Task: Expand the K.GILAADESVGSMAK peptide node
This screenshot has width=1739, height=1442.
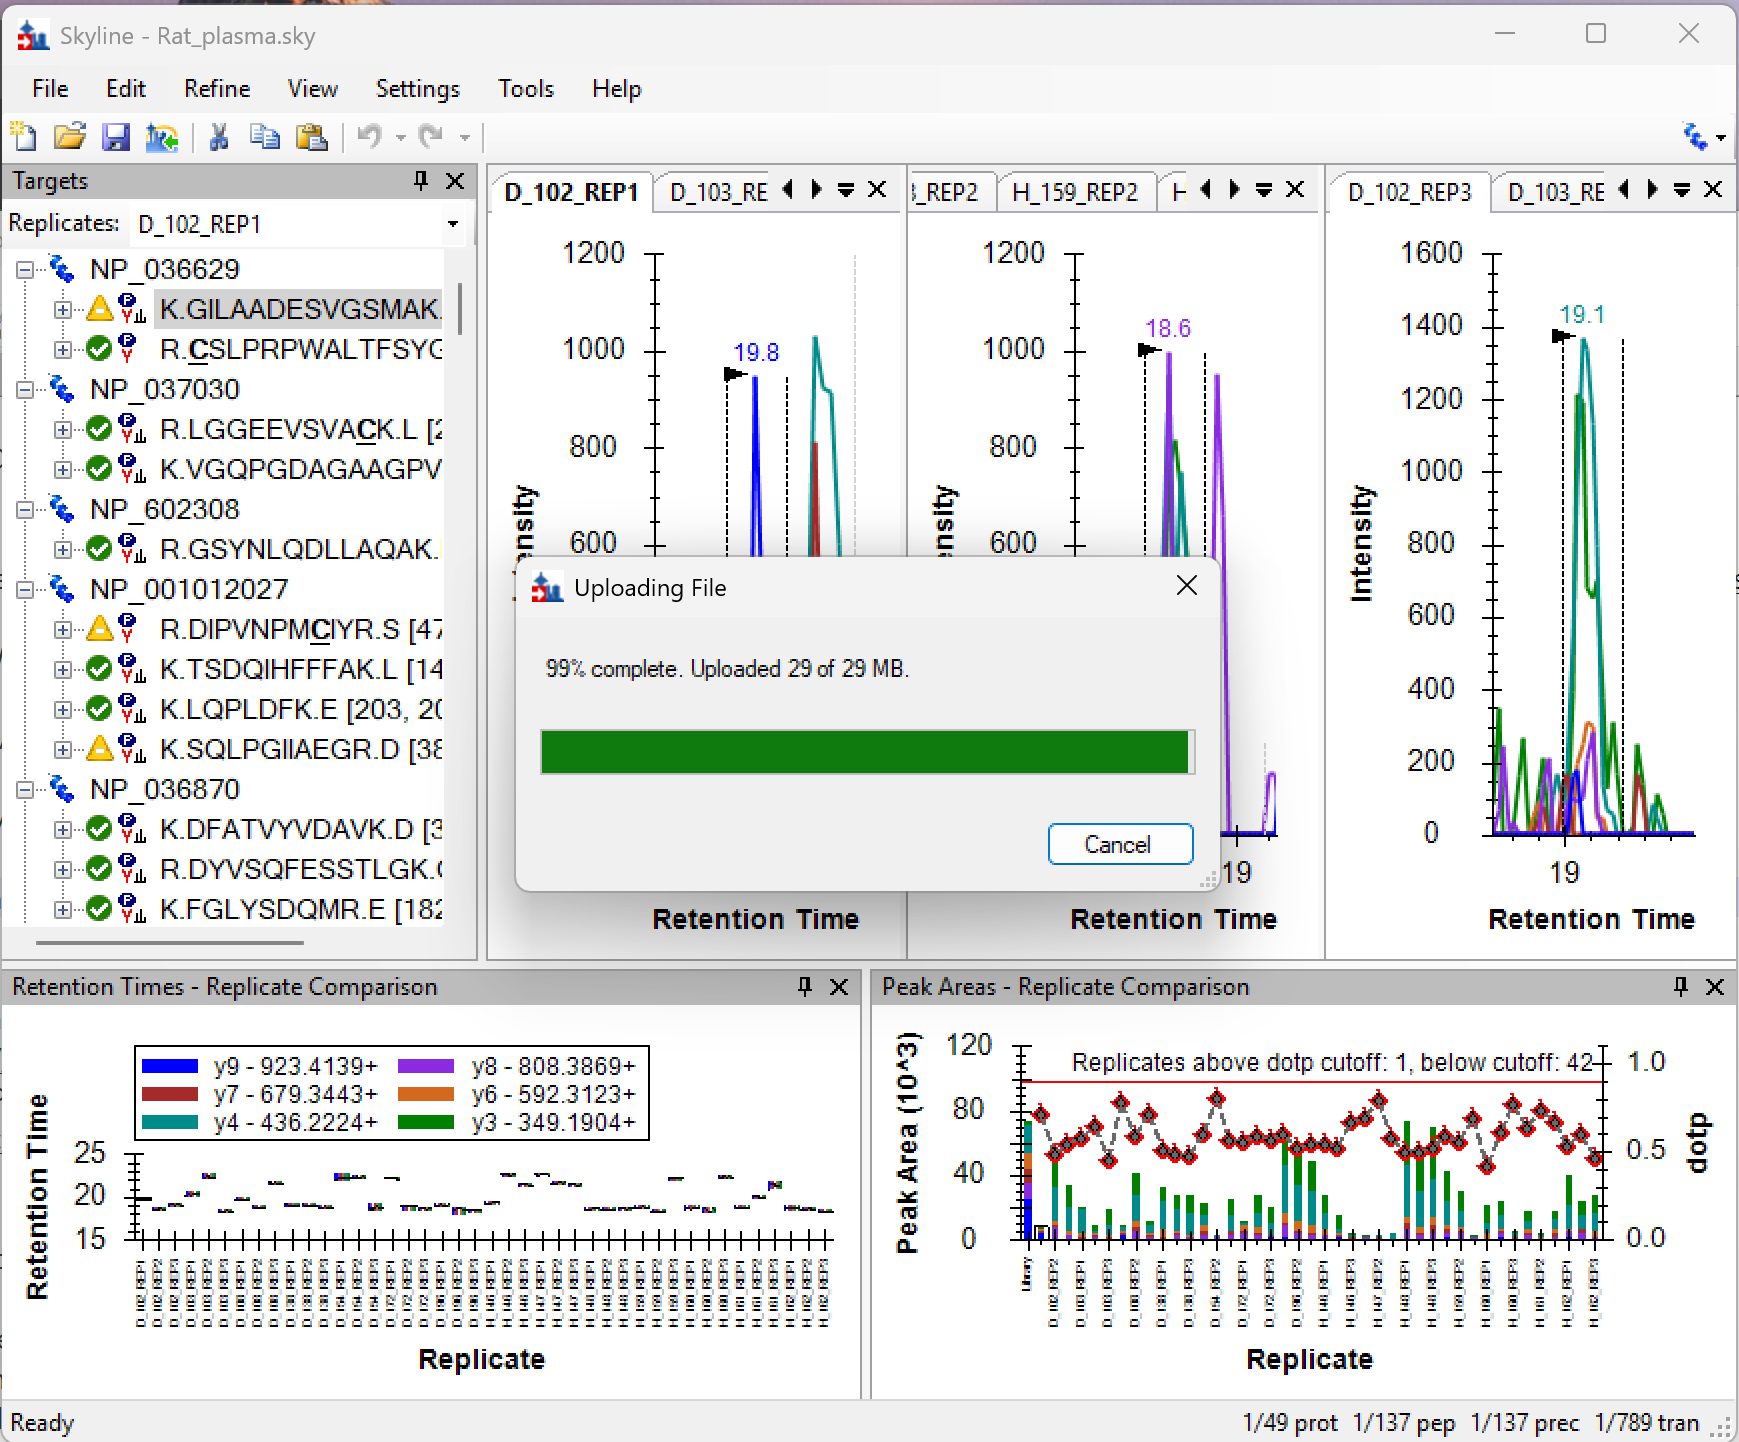Action: pos(63,310)
